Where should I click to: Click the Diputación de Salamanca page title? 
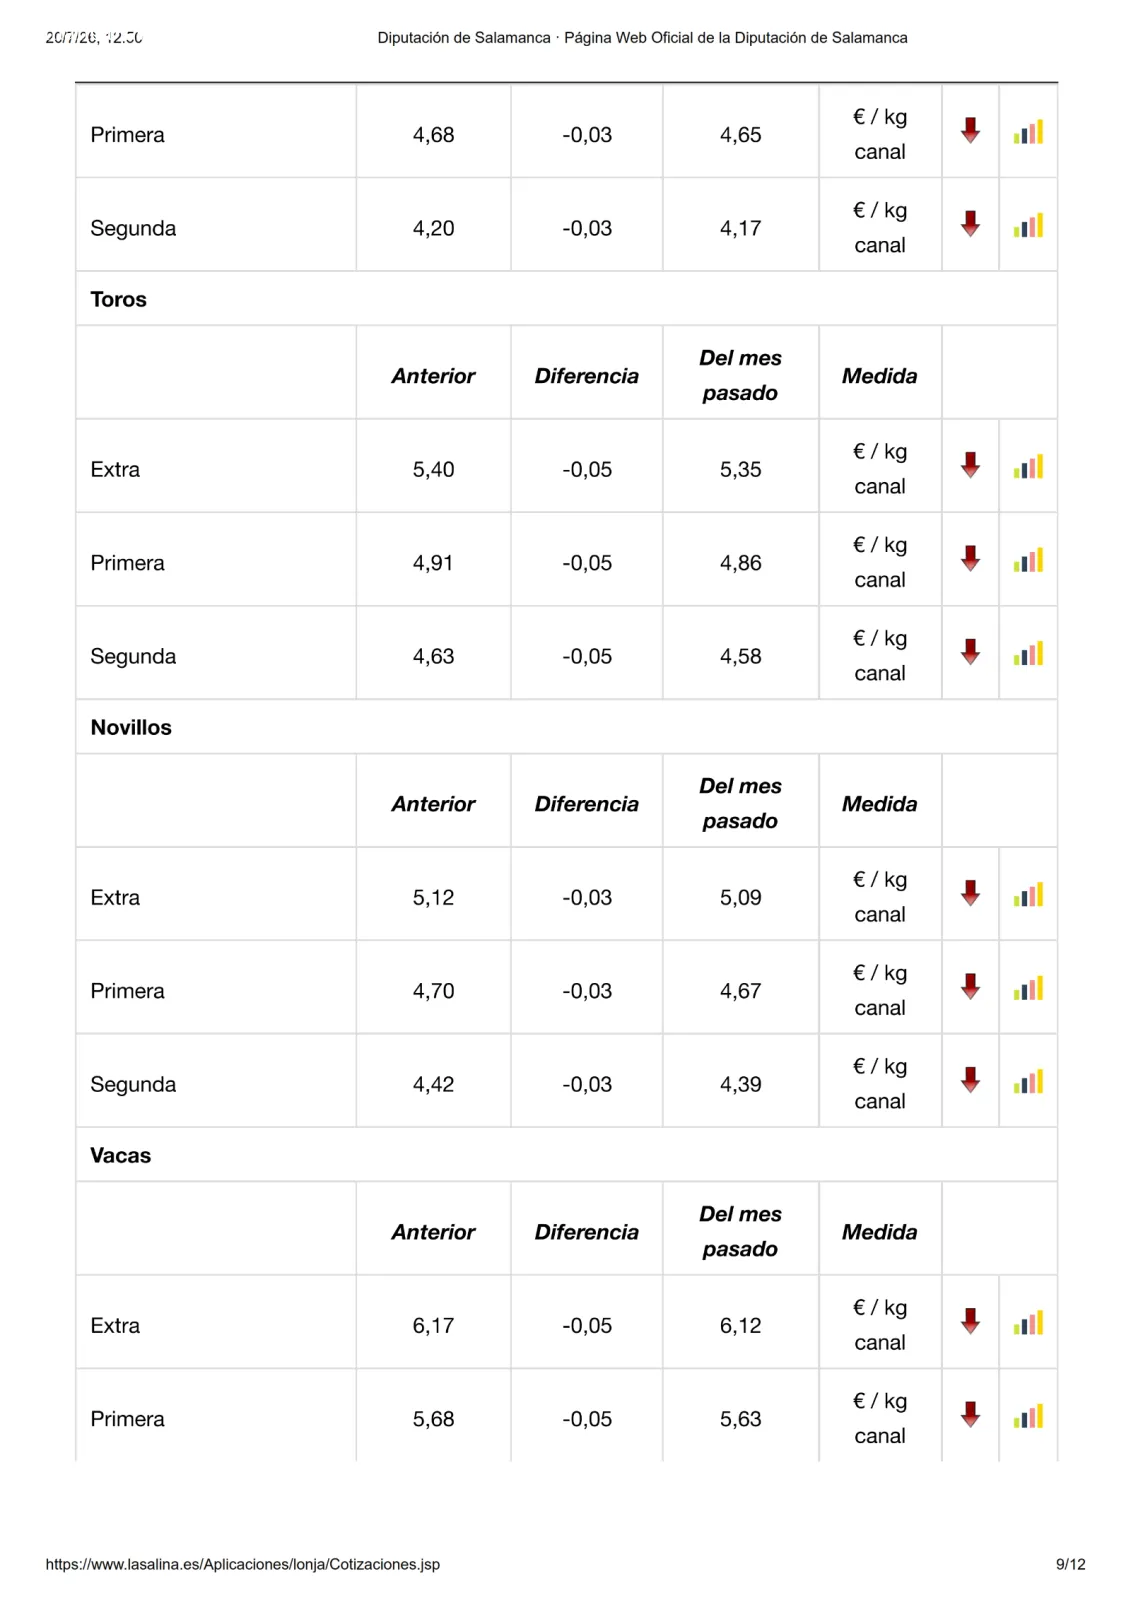pyautogui.click(x=642, y=38)
